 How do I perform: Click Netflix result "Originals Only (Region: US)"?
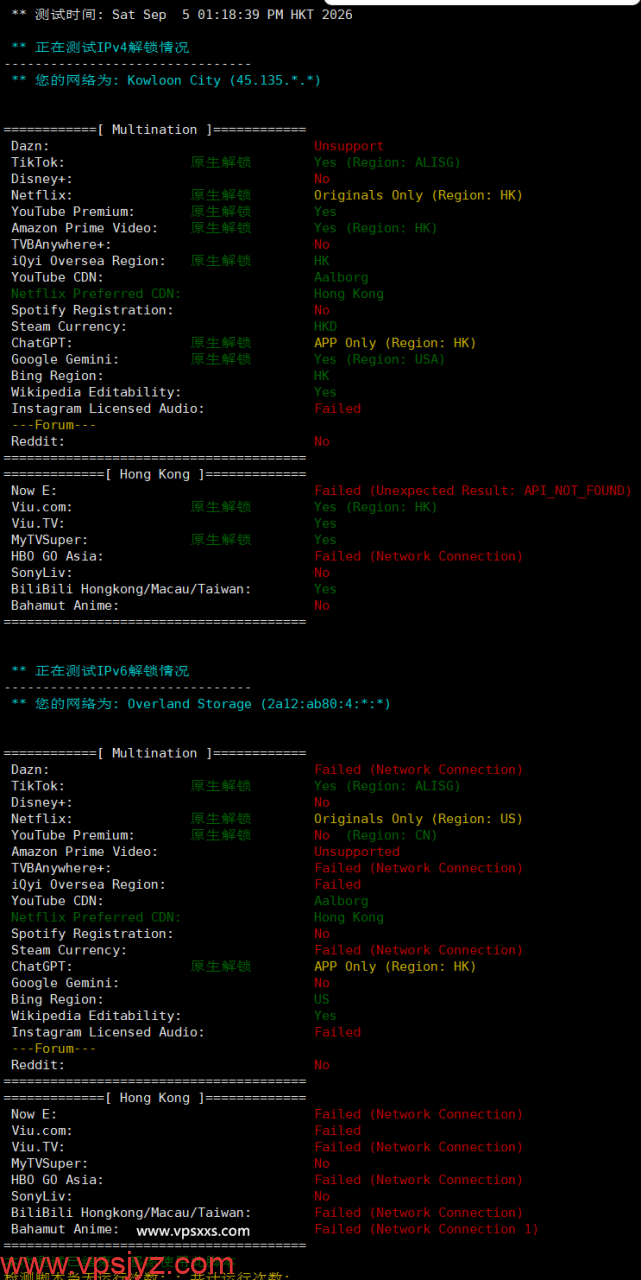coord(418,819)
